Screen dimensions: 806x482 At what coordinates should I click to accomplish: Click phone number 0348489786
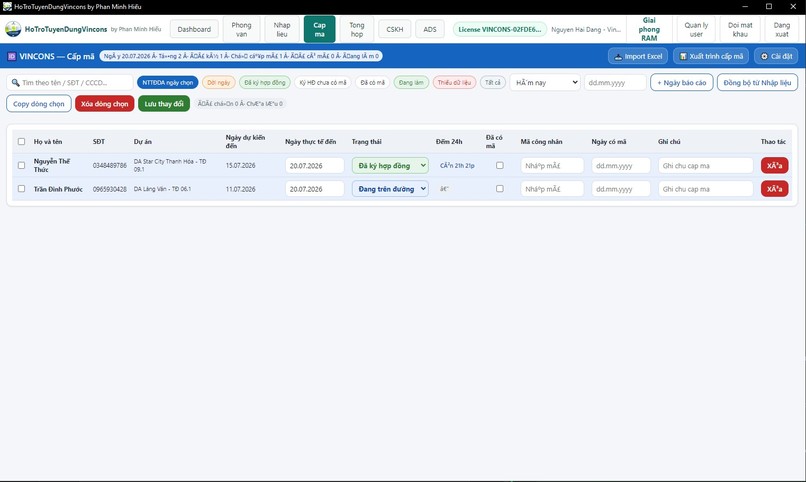click(x=109, y=165)
